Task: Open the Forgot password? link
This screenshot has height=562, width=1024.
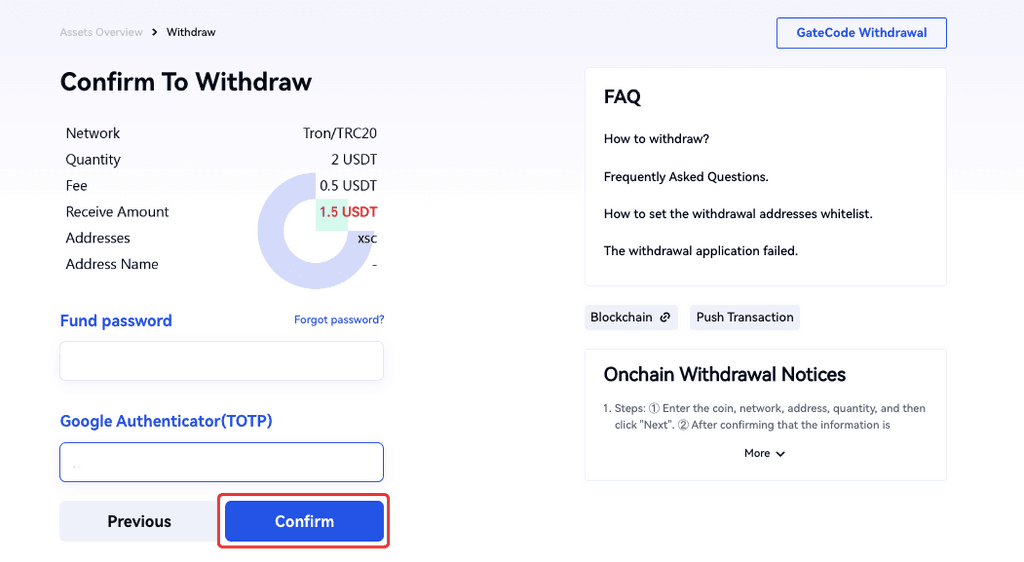Action: pos(338,320)
